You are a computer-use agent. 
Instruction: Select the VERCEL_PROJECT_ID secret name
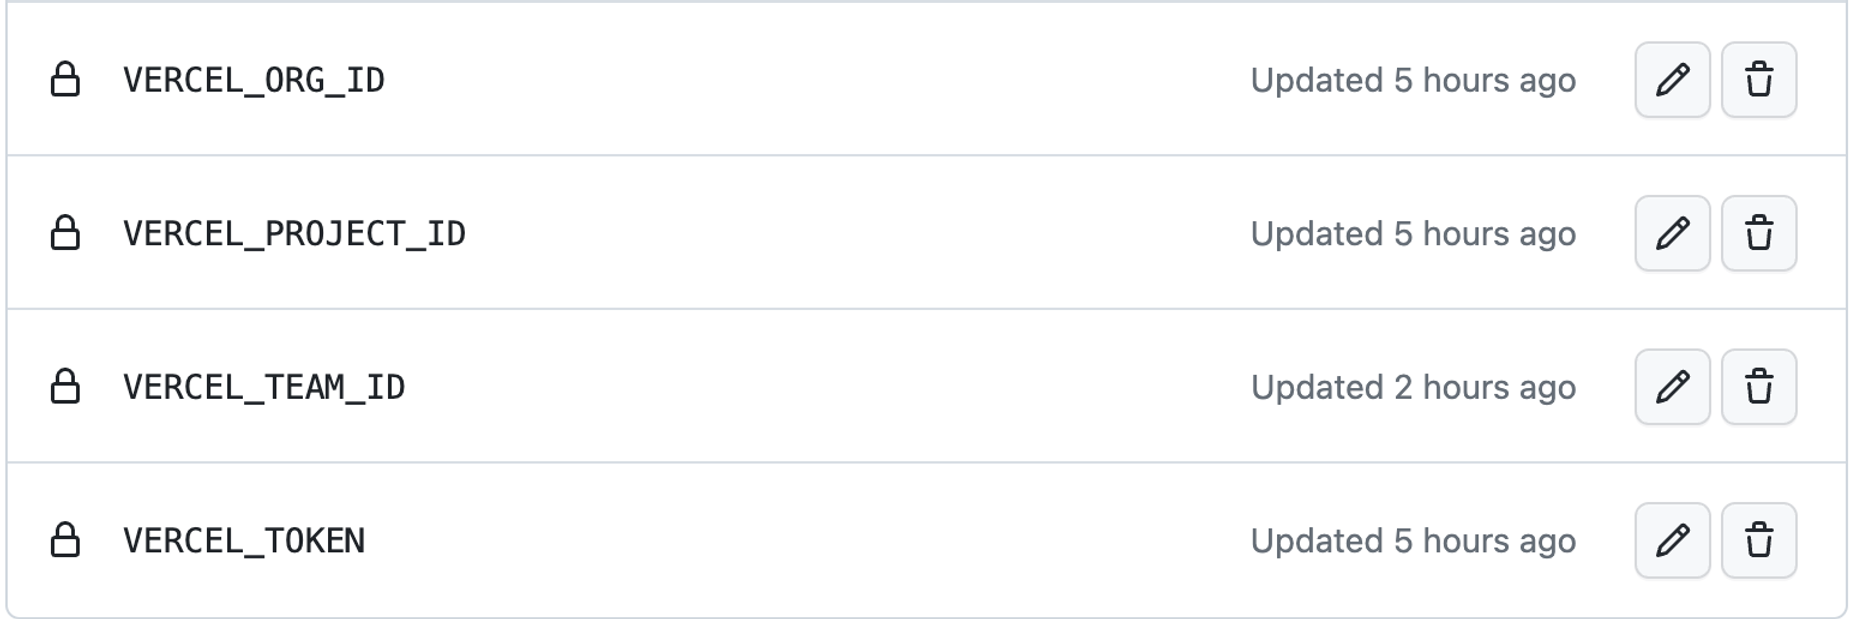[294, 234]
